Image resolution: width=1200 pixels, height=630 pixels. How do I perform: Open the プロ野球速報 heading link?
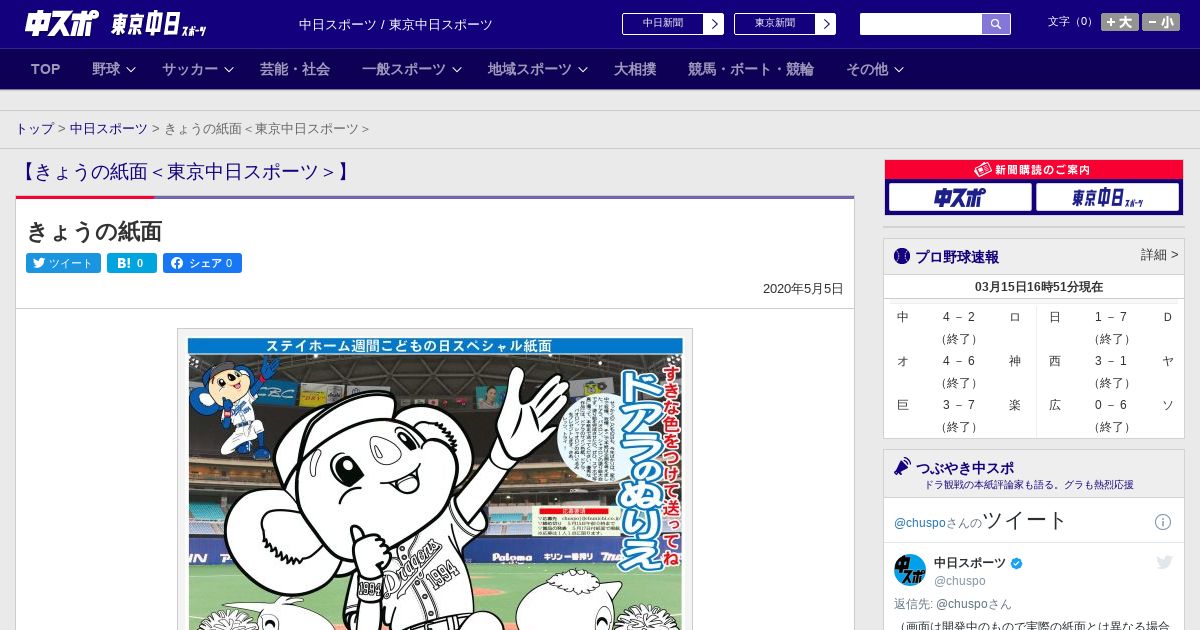point(957,257)
